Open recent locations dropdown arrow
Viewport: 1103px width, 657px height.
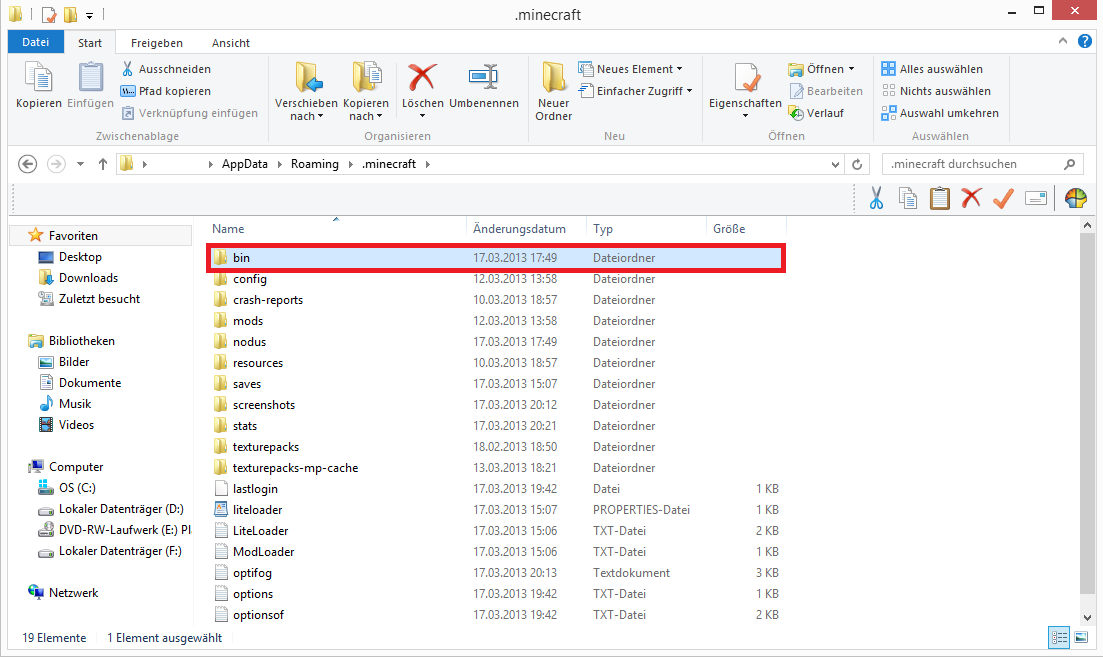coord(80,164)
